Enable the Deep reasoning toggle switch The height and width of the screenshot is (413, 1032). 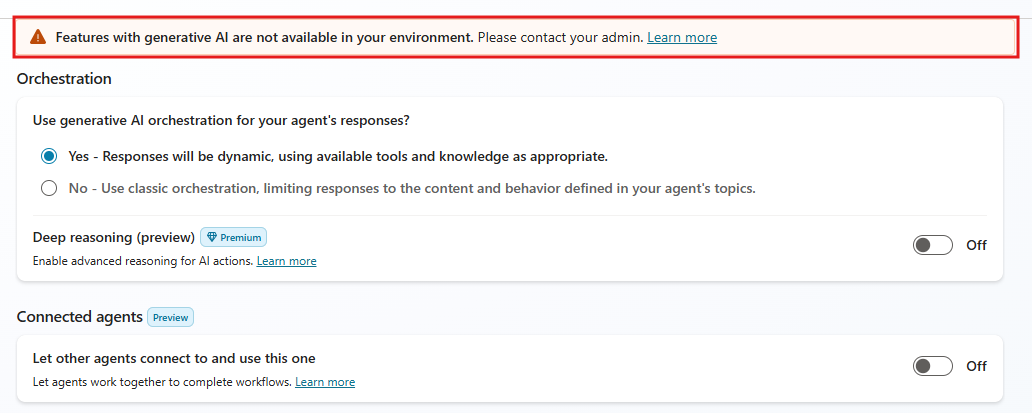(932, 245)
